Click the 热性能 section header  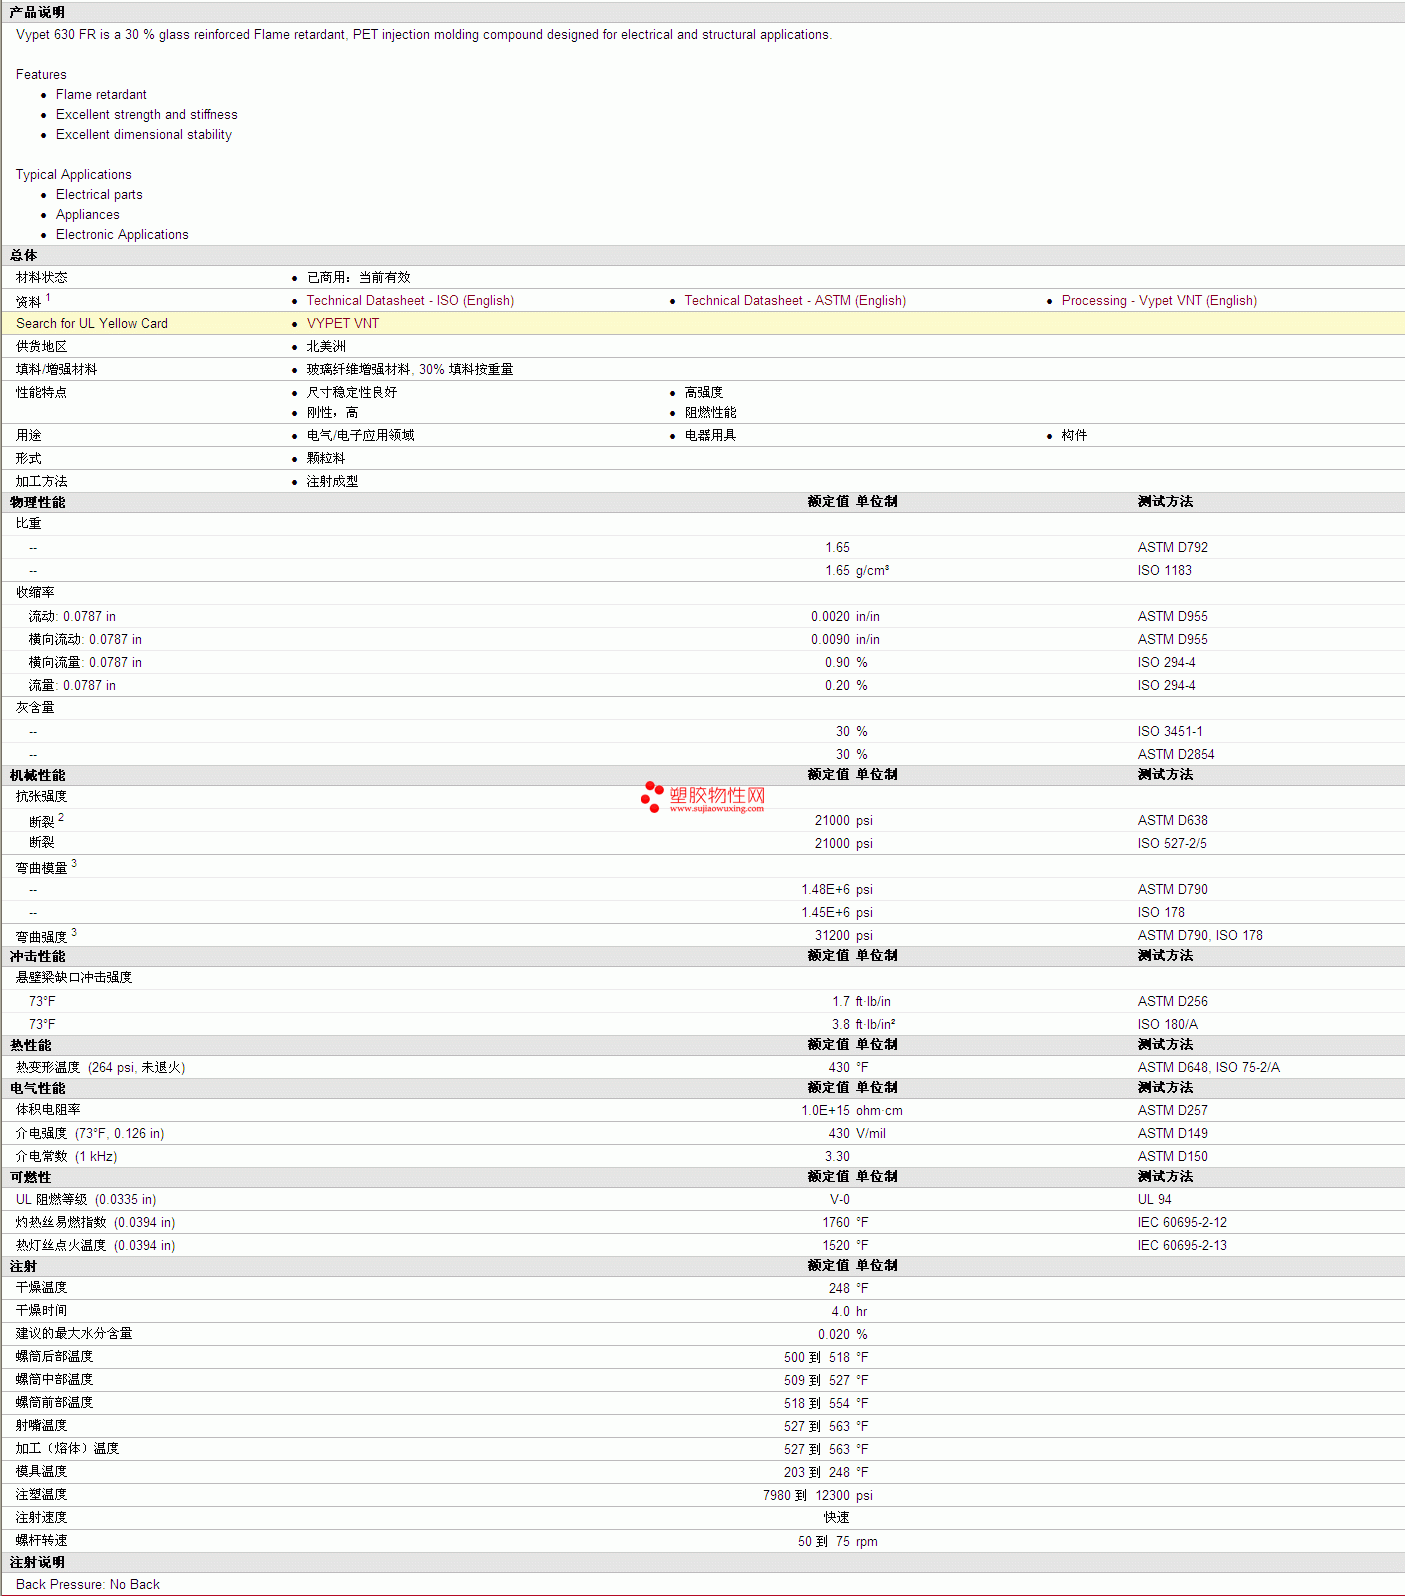pos(30,1045)
